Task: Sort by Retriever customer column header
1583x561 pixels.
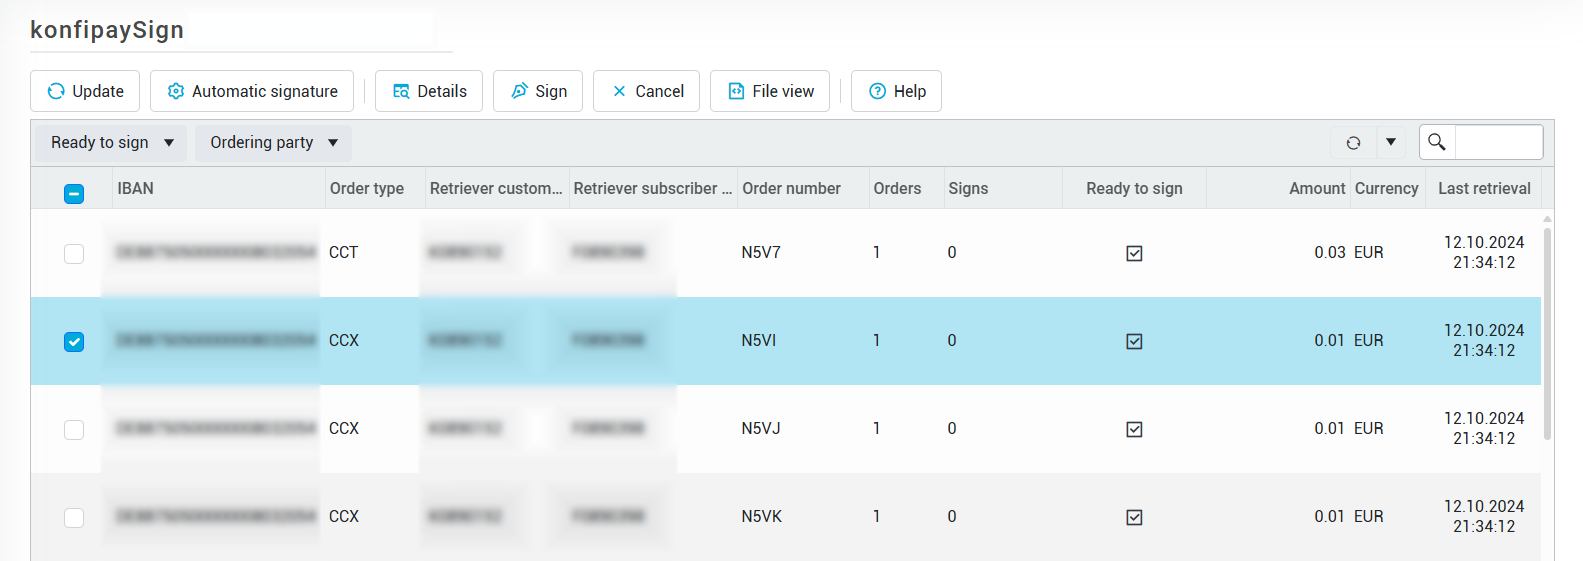Action: [497, 188]
